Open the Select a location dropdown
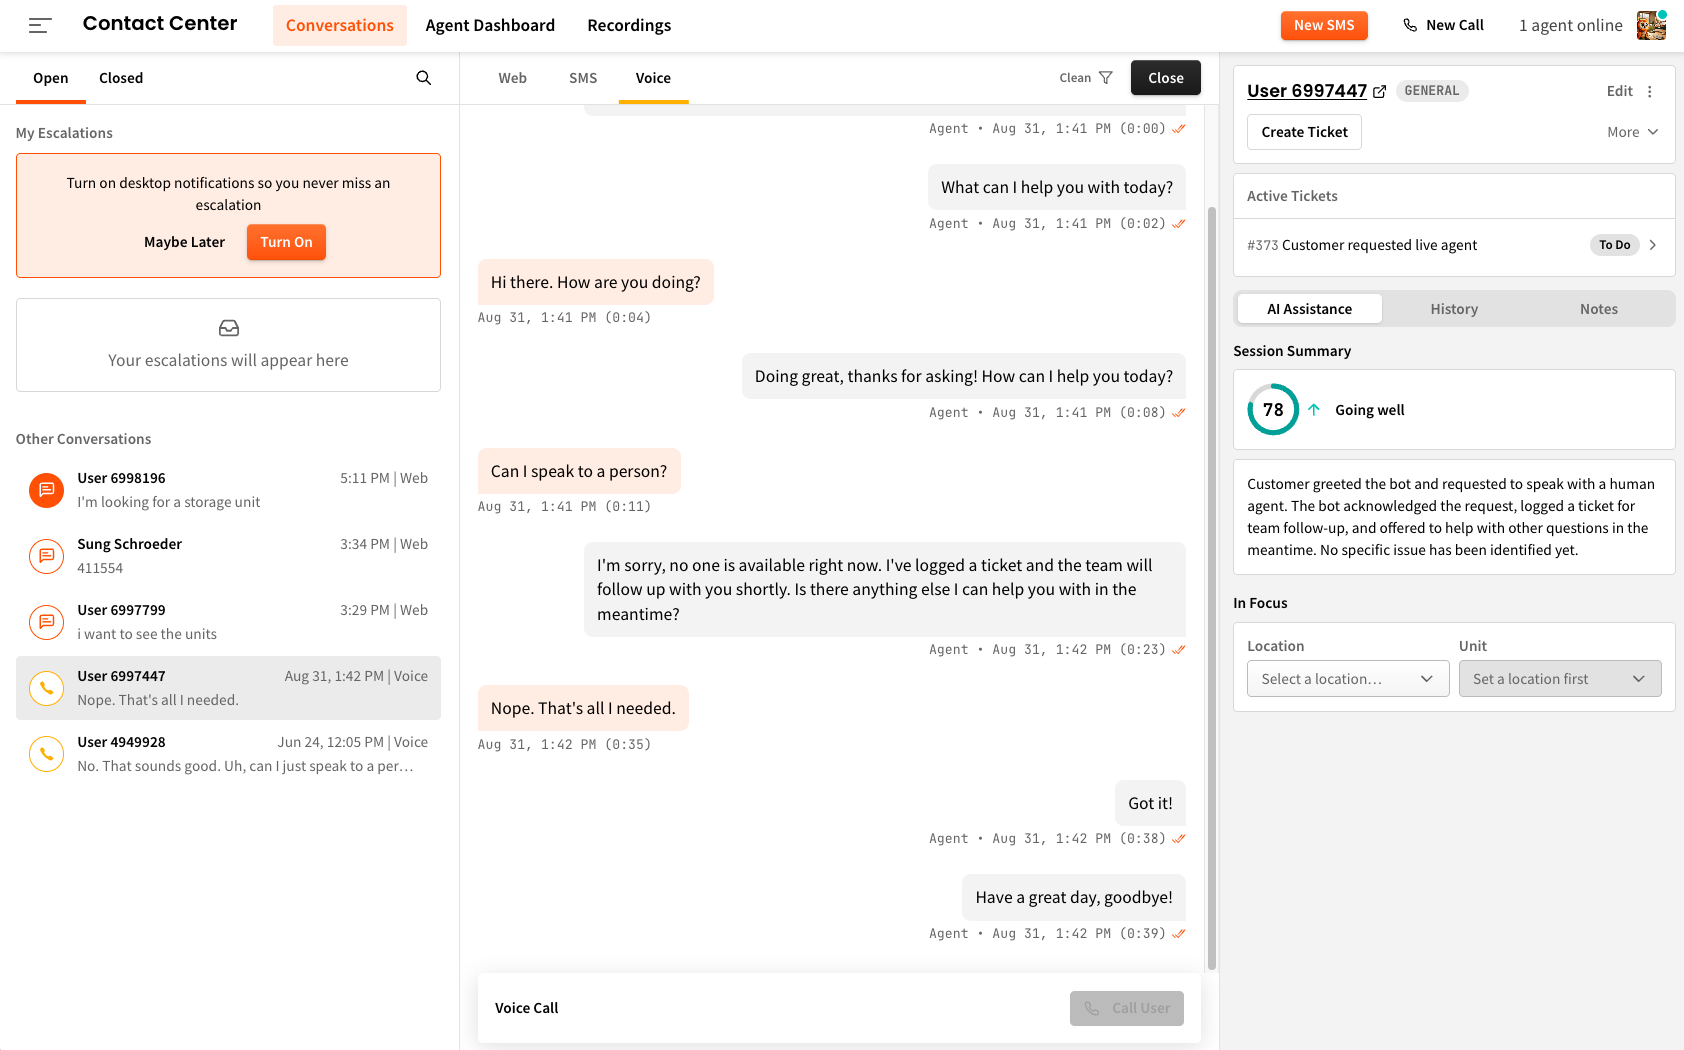This screenshot has height=1050, width=1684. [1348, 679]
